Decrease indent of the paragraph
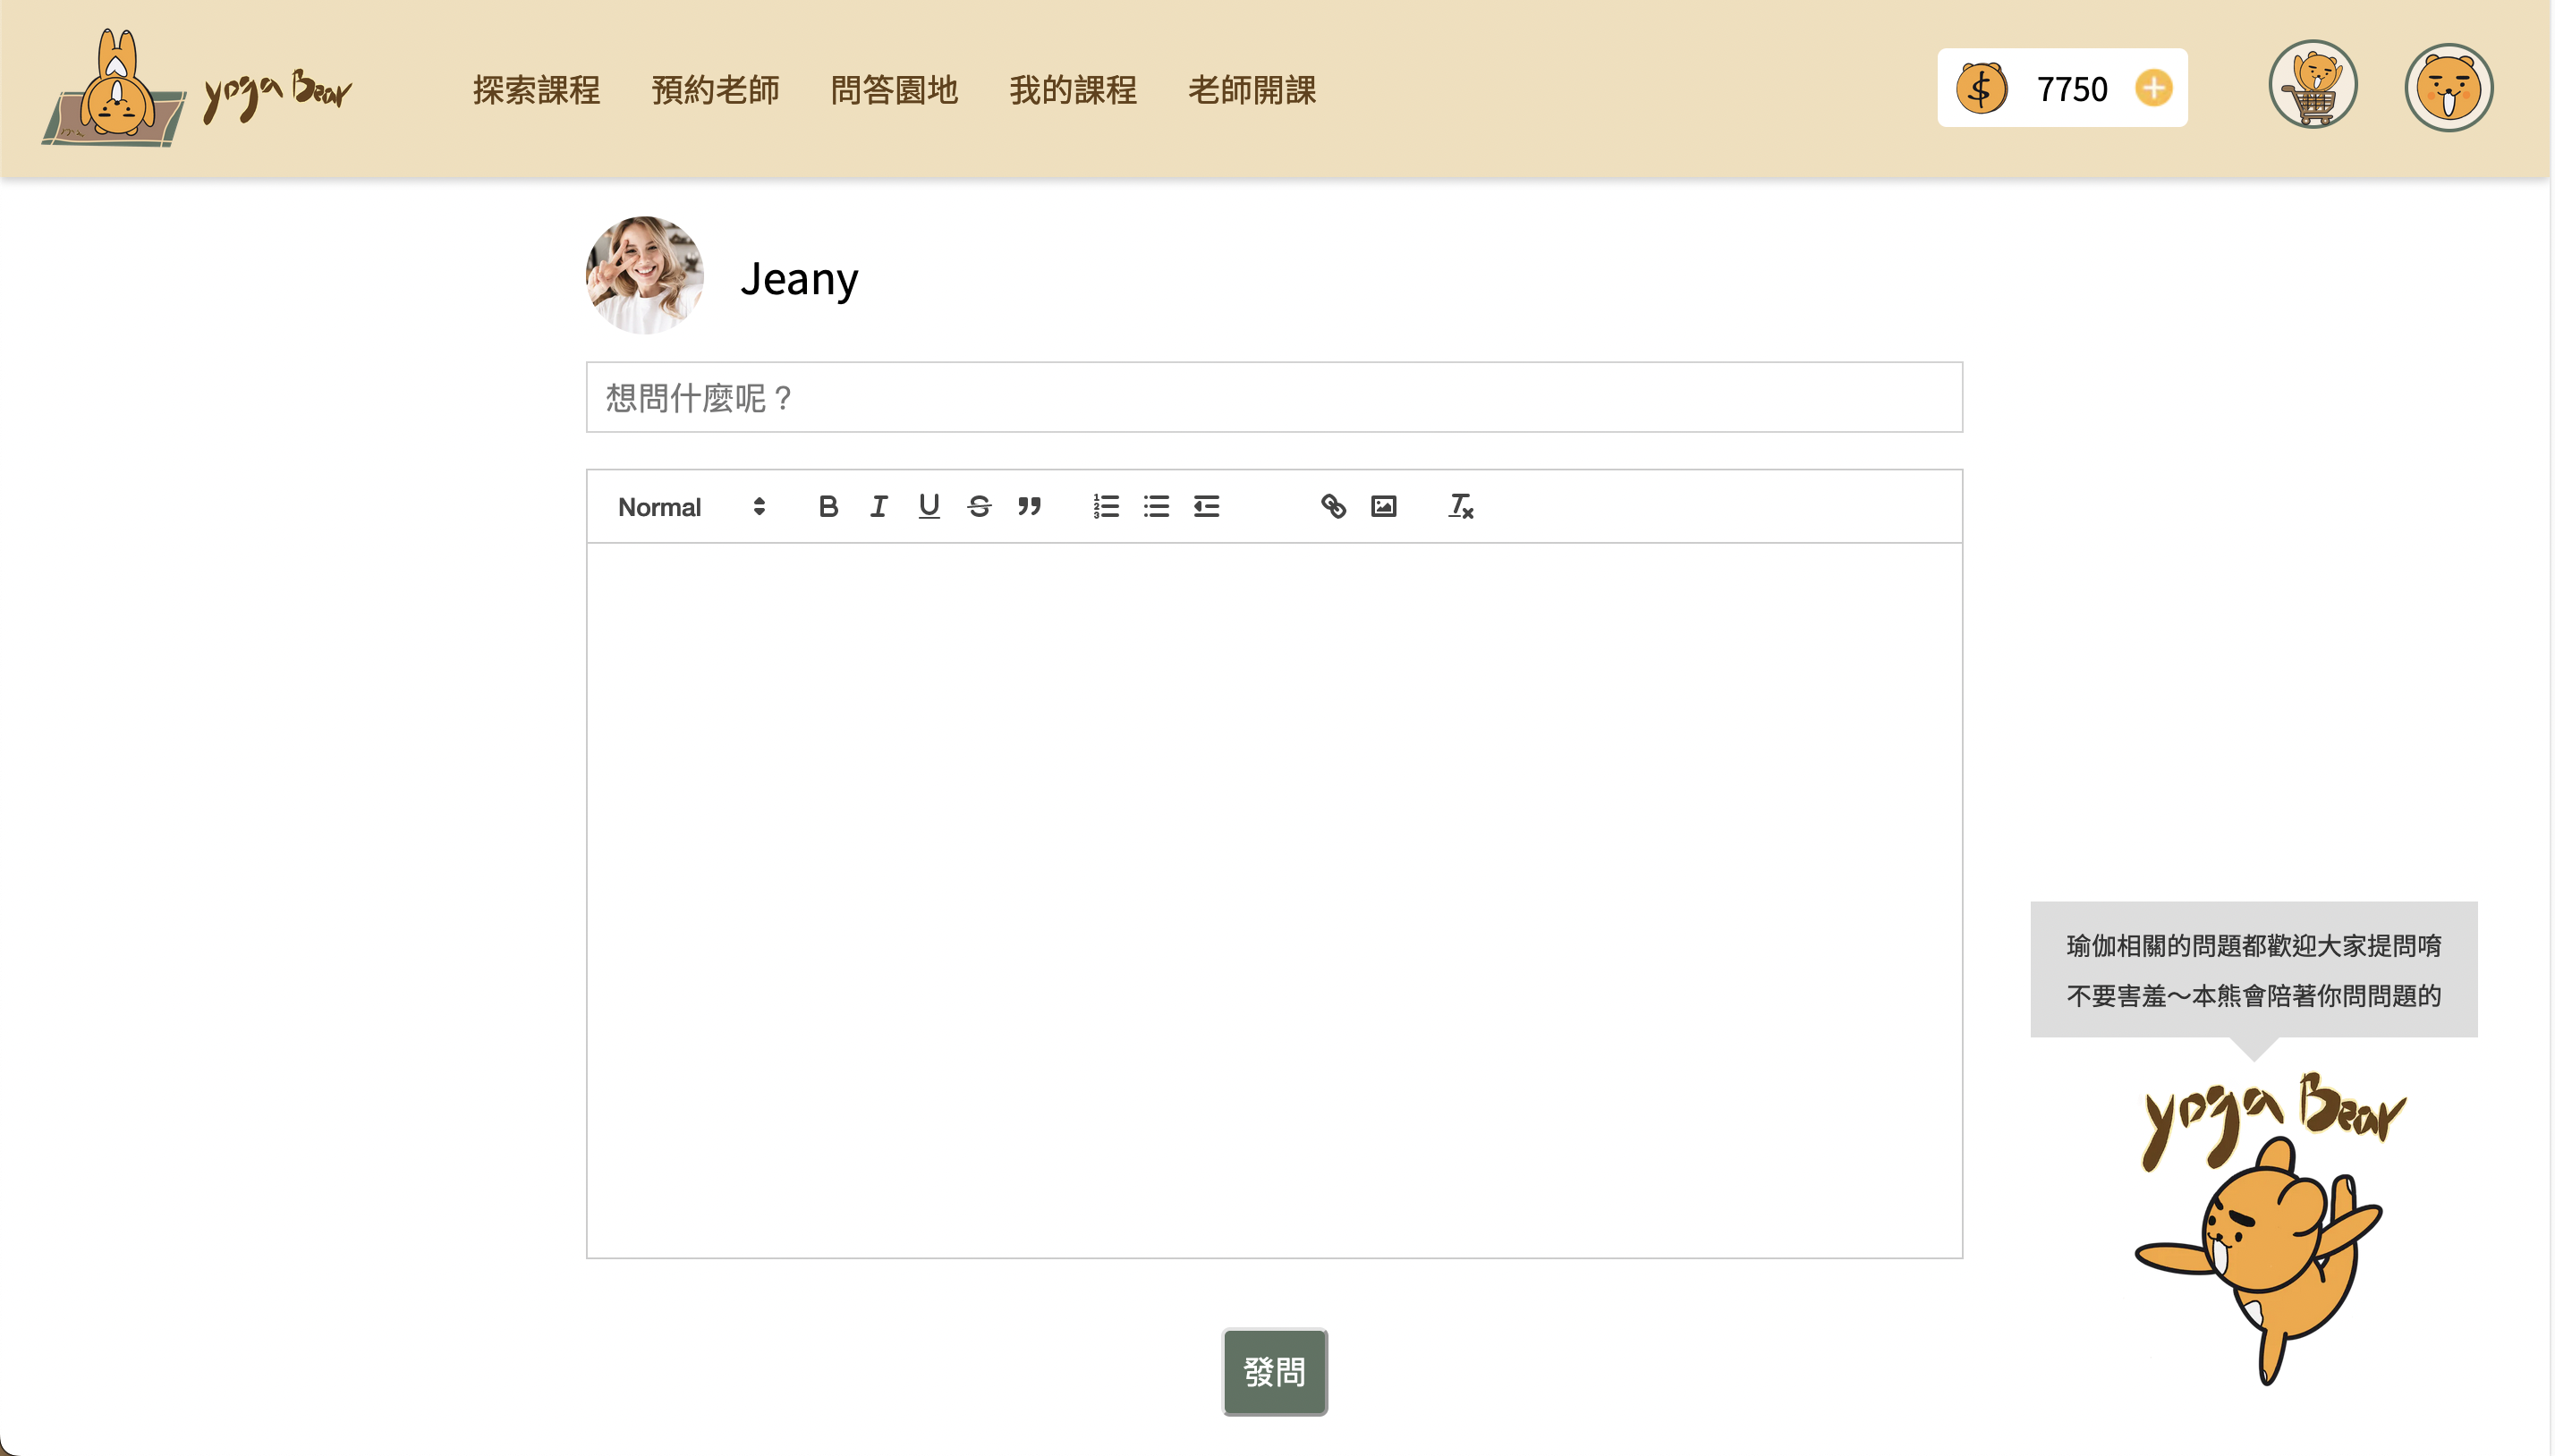The image size is (2555, 1456). 1206,507
